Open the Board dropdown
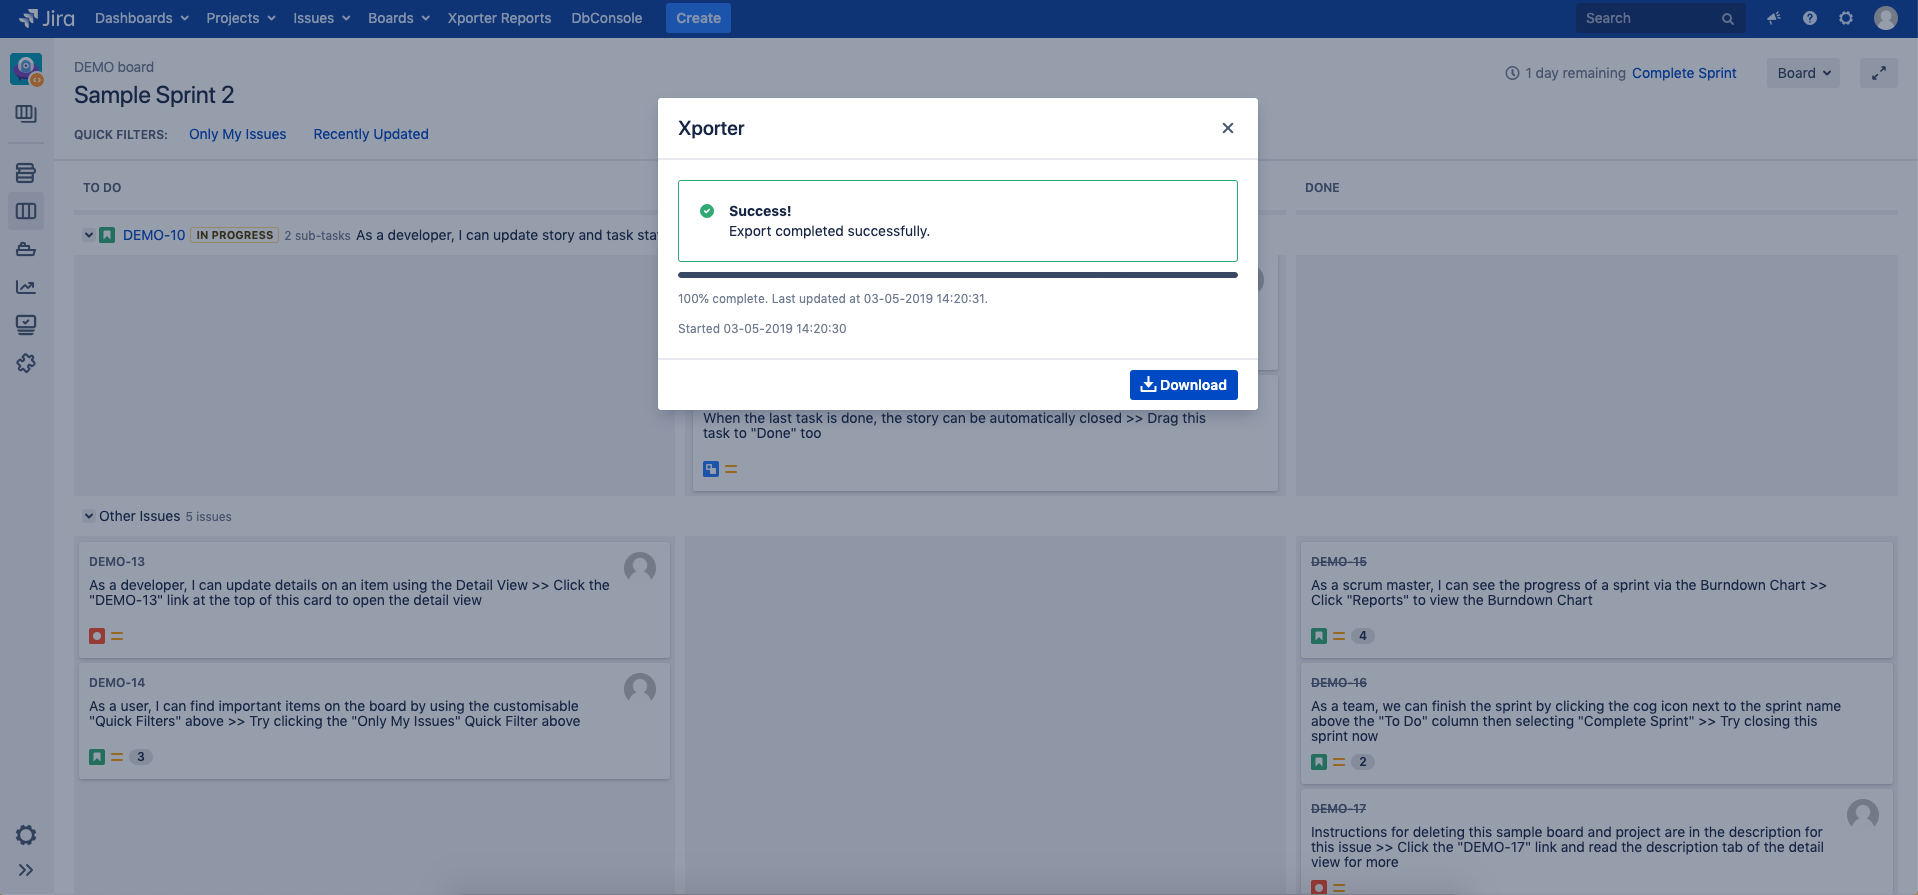 (x=1802, y=73)
